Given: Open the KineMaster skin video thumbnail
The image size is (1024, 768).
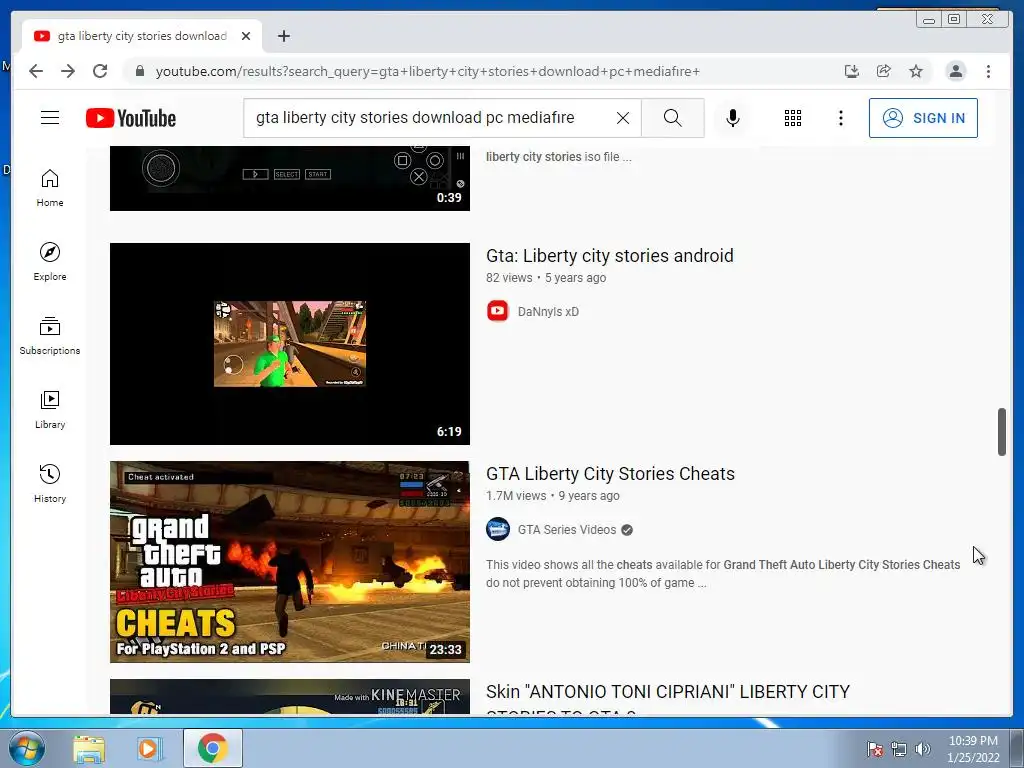Looking at the screenshot, I should [x=289, y=697].
